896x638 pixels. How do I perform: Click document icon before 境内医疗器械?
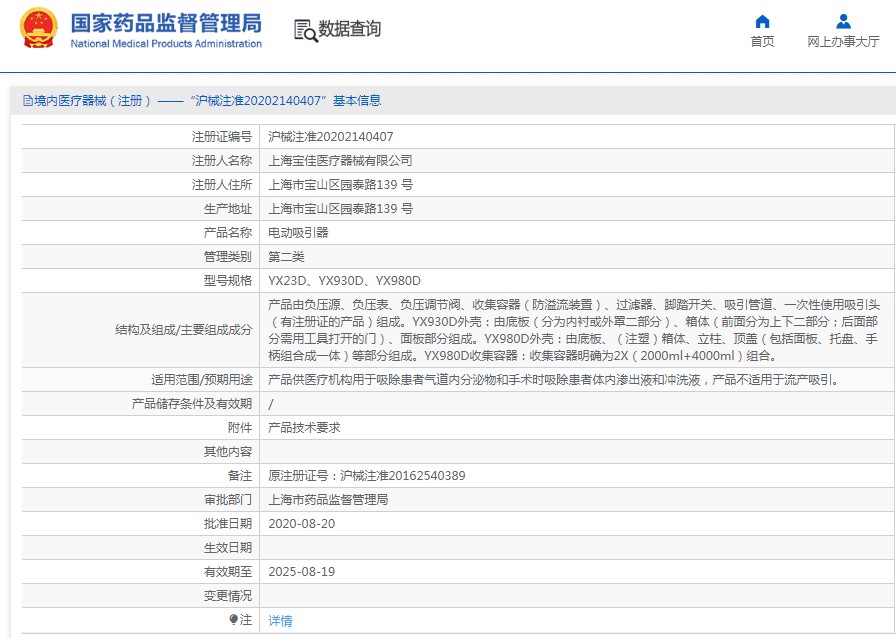coord(27,101)
